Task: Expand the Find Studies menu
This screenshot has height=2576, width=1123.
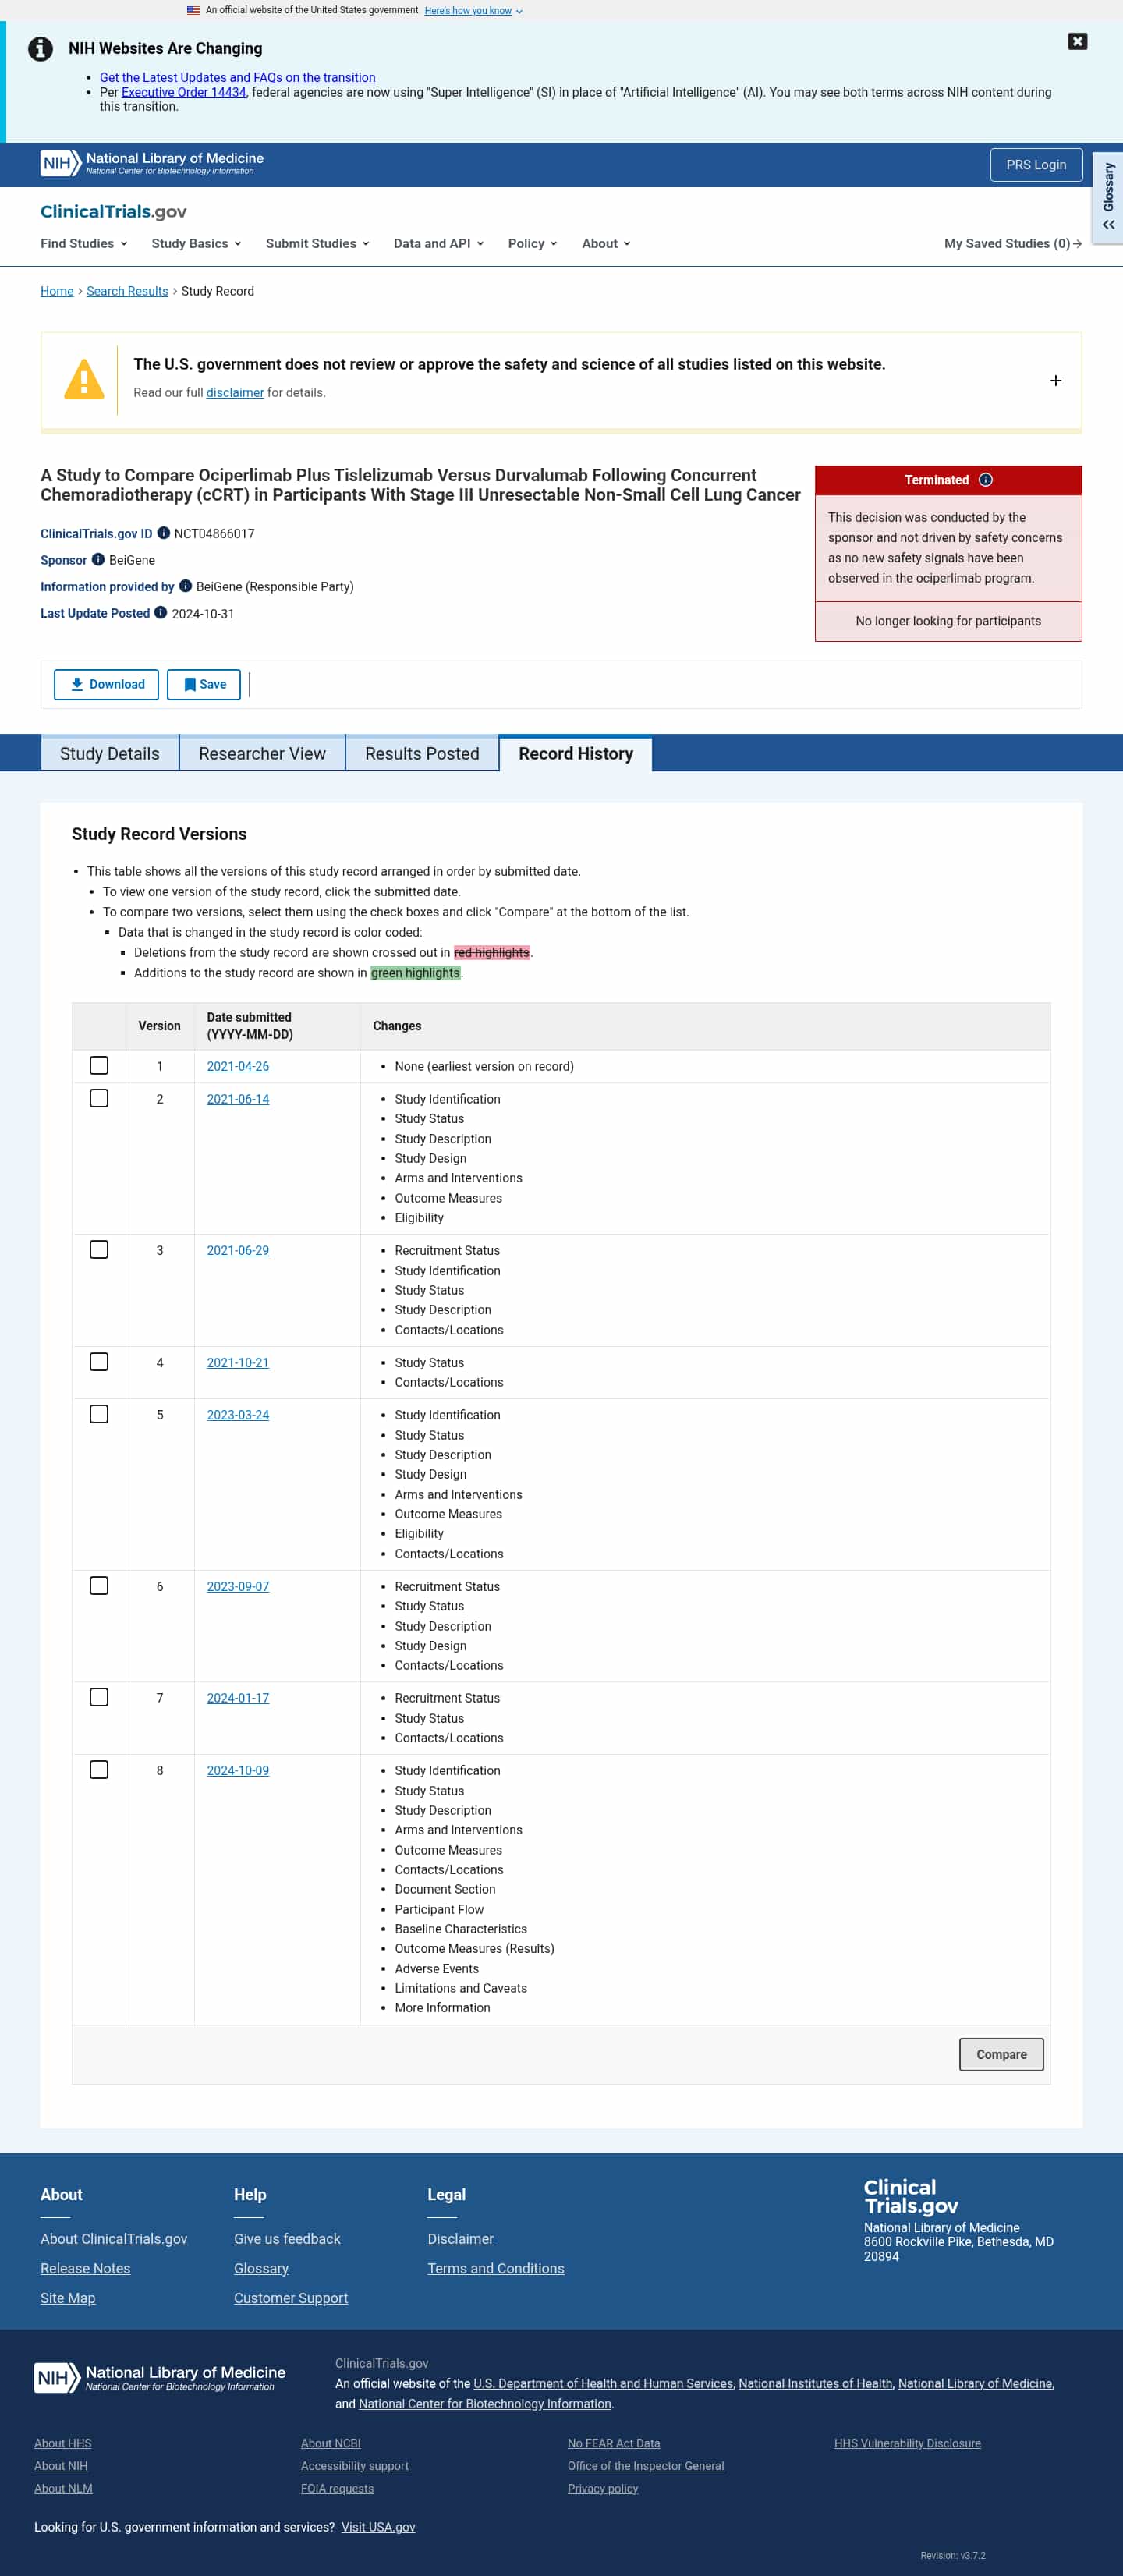Action: pyautogui.click(x=84, y=243)
